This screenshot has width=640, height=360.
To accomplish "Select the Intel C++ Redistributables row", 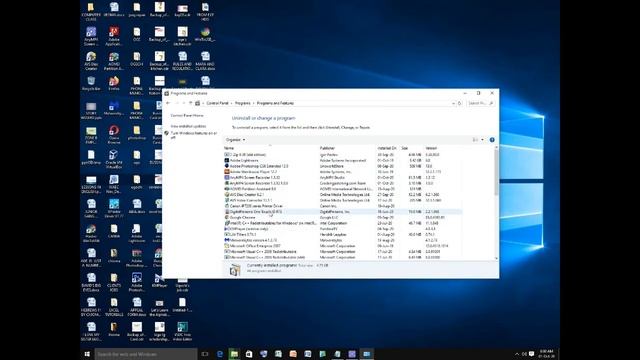I will (343, 223).
